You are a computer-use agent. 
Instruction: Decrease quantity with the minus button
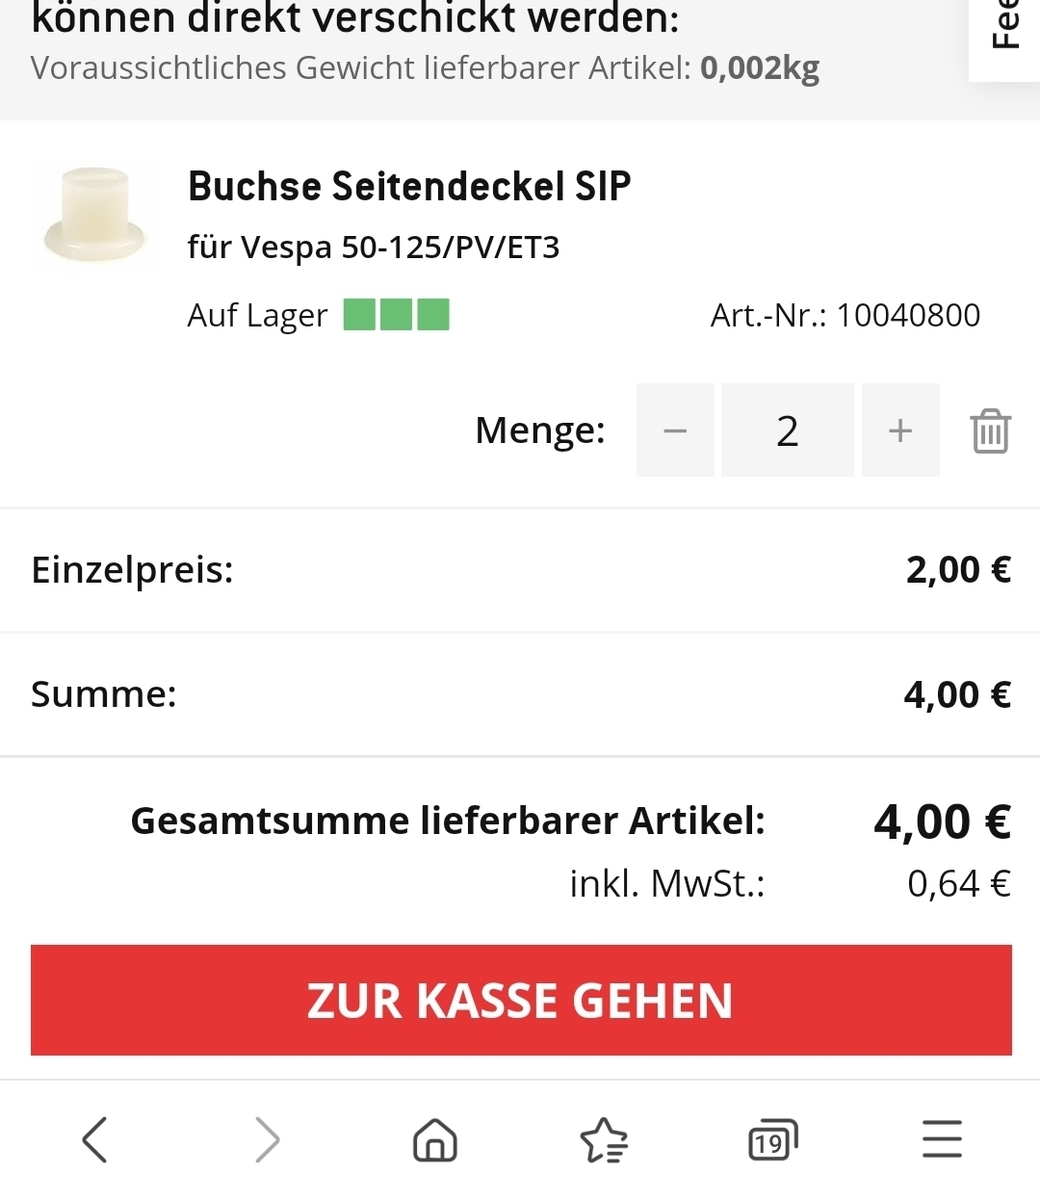tap(675, 431)
